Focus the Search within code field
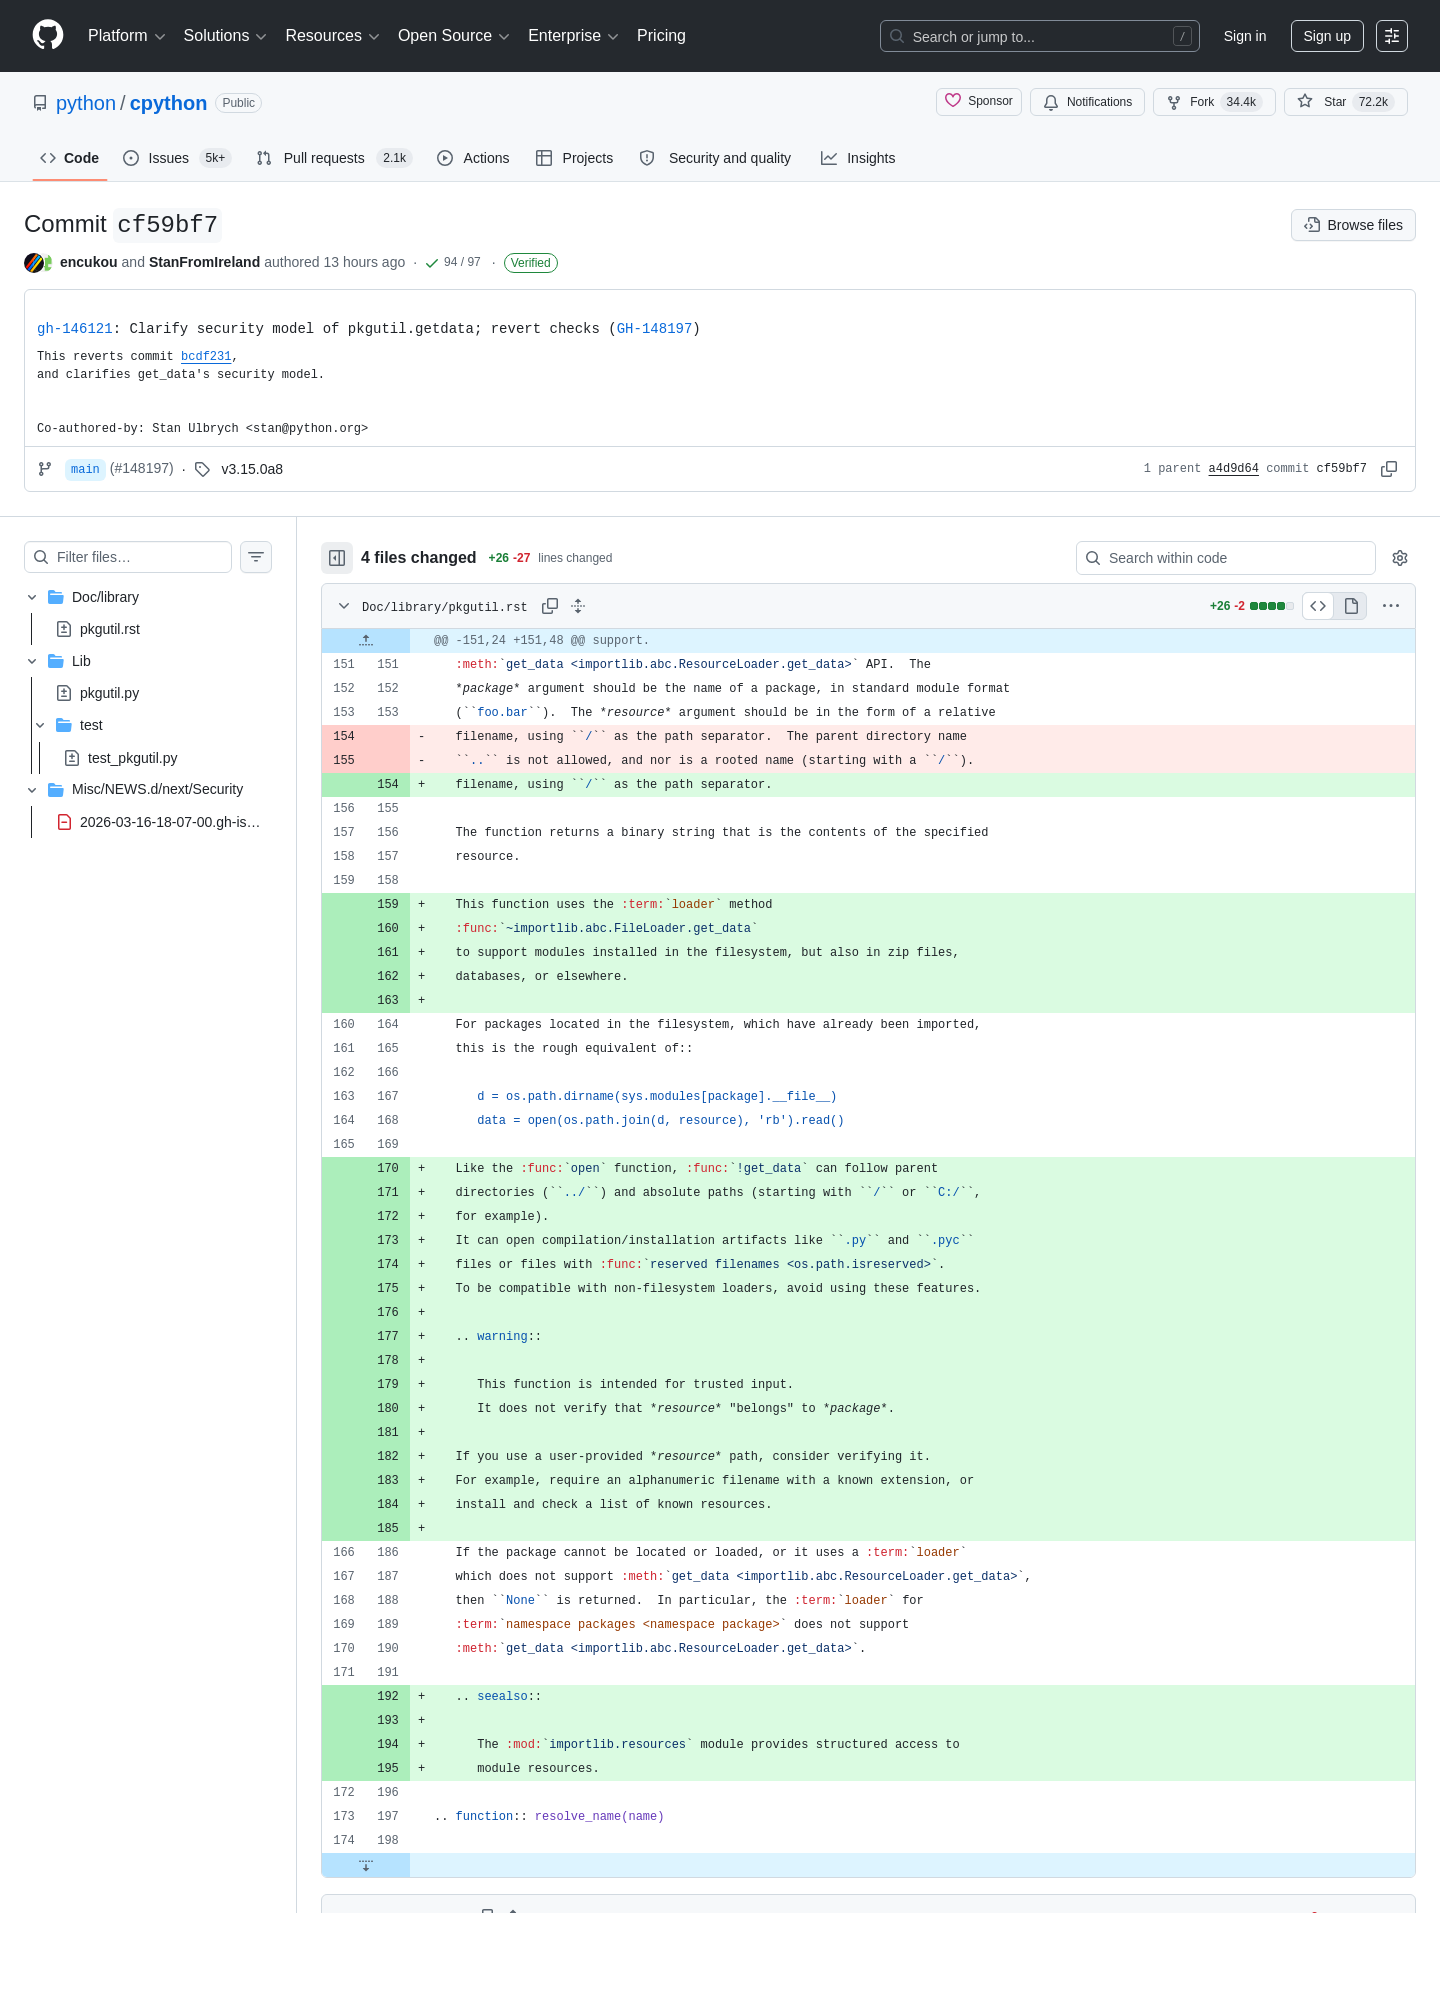Viewport: 1440px width, 2000px height. [1226, 558]
